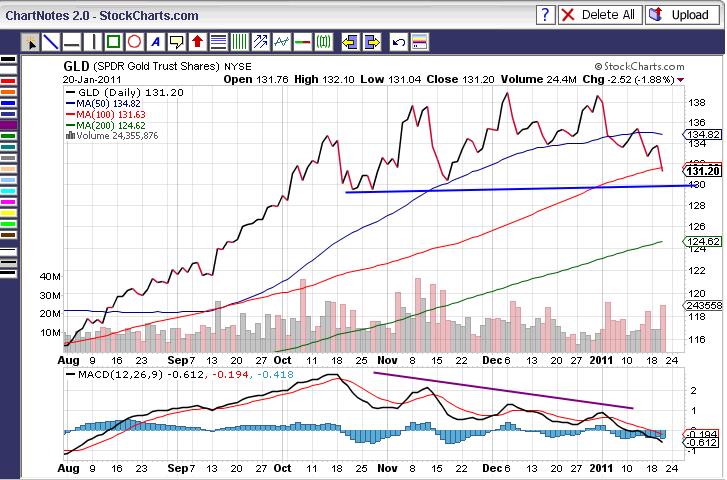Click the ChartNotes 2.0 - StockCharts.com title

(102, 16)
